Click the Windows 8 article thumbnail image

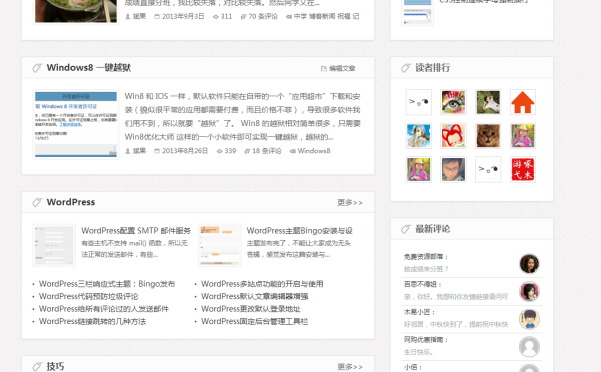tap(76, 124)
